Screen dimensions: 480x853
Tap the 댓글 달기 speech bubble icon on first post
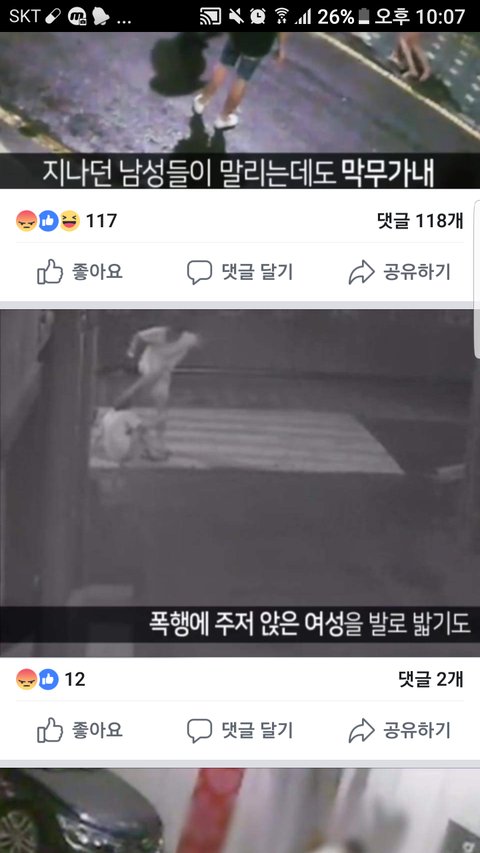[x=199, y=272]
